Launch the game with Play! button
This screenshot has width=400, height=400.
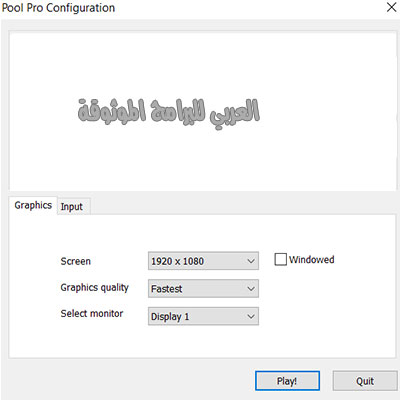pos(287,381)
